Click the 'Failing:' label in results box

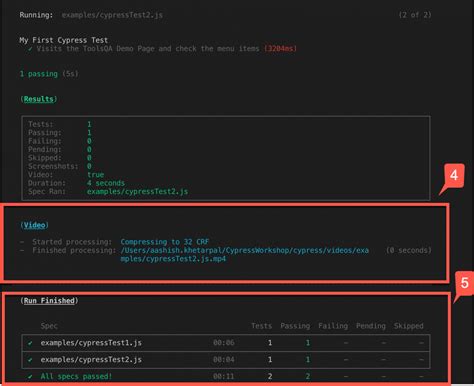(45, 141)
